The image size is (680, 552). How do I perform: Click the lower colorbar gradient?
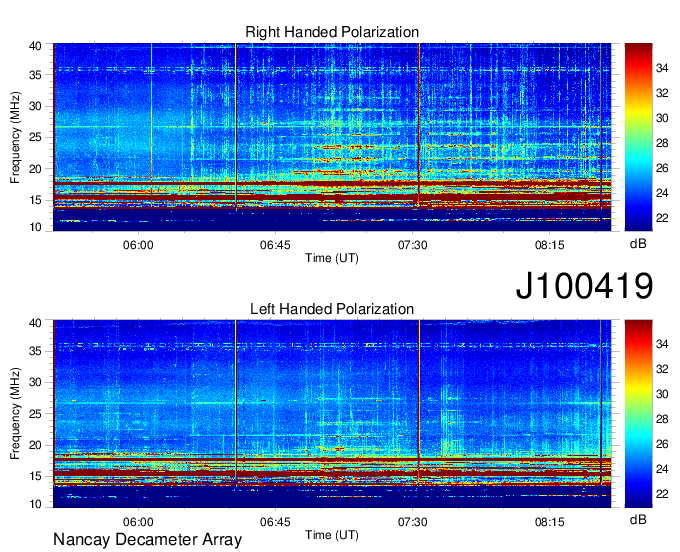pos(638,413)
